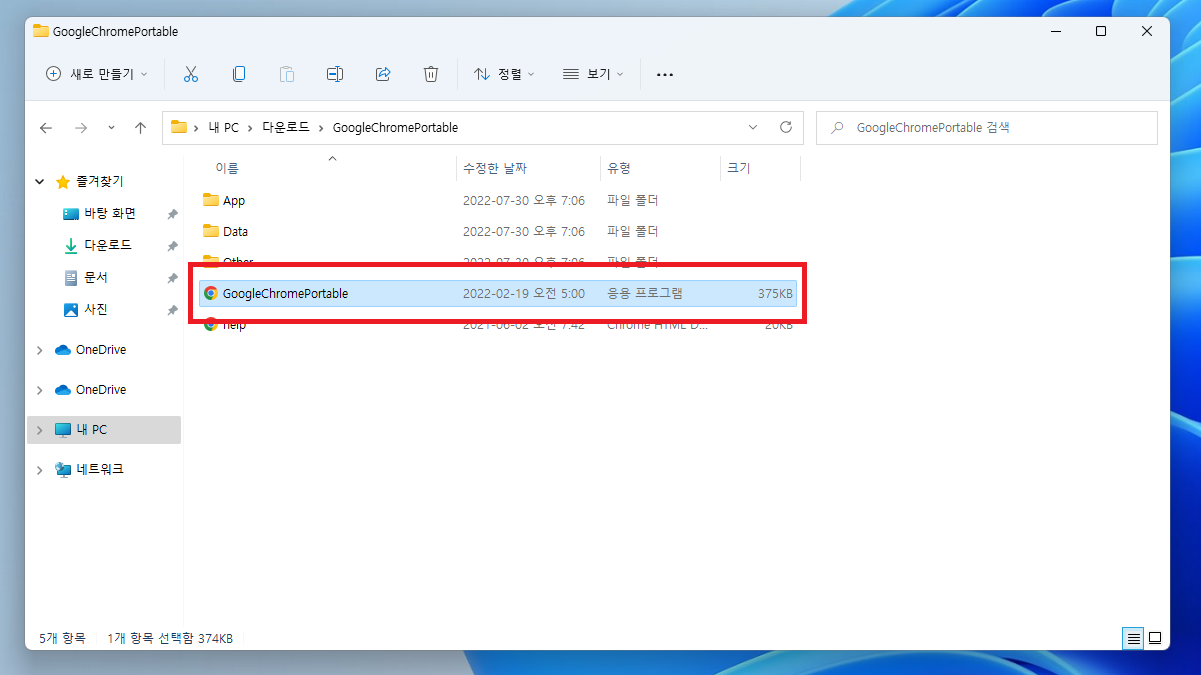Expand the address bar history dropdown

point(753,128)
